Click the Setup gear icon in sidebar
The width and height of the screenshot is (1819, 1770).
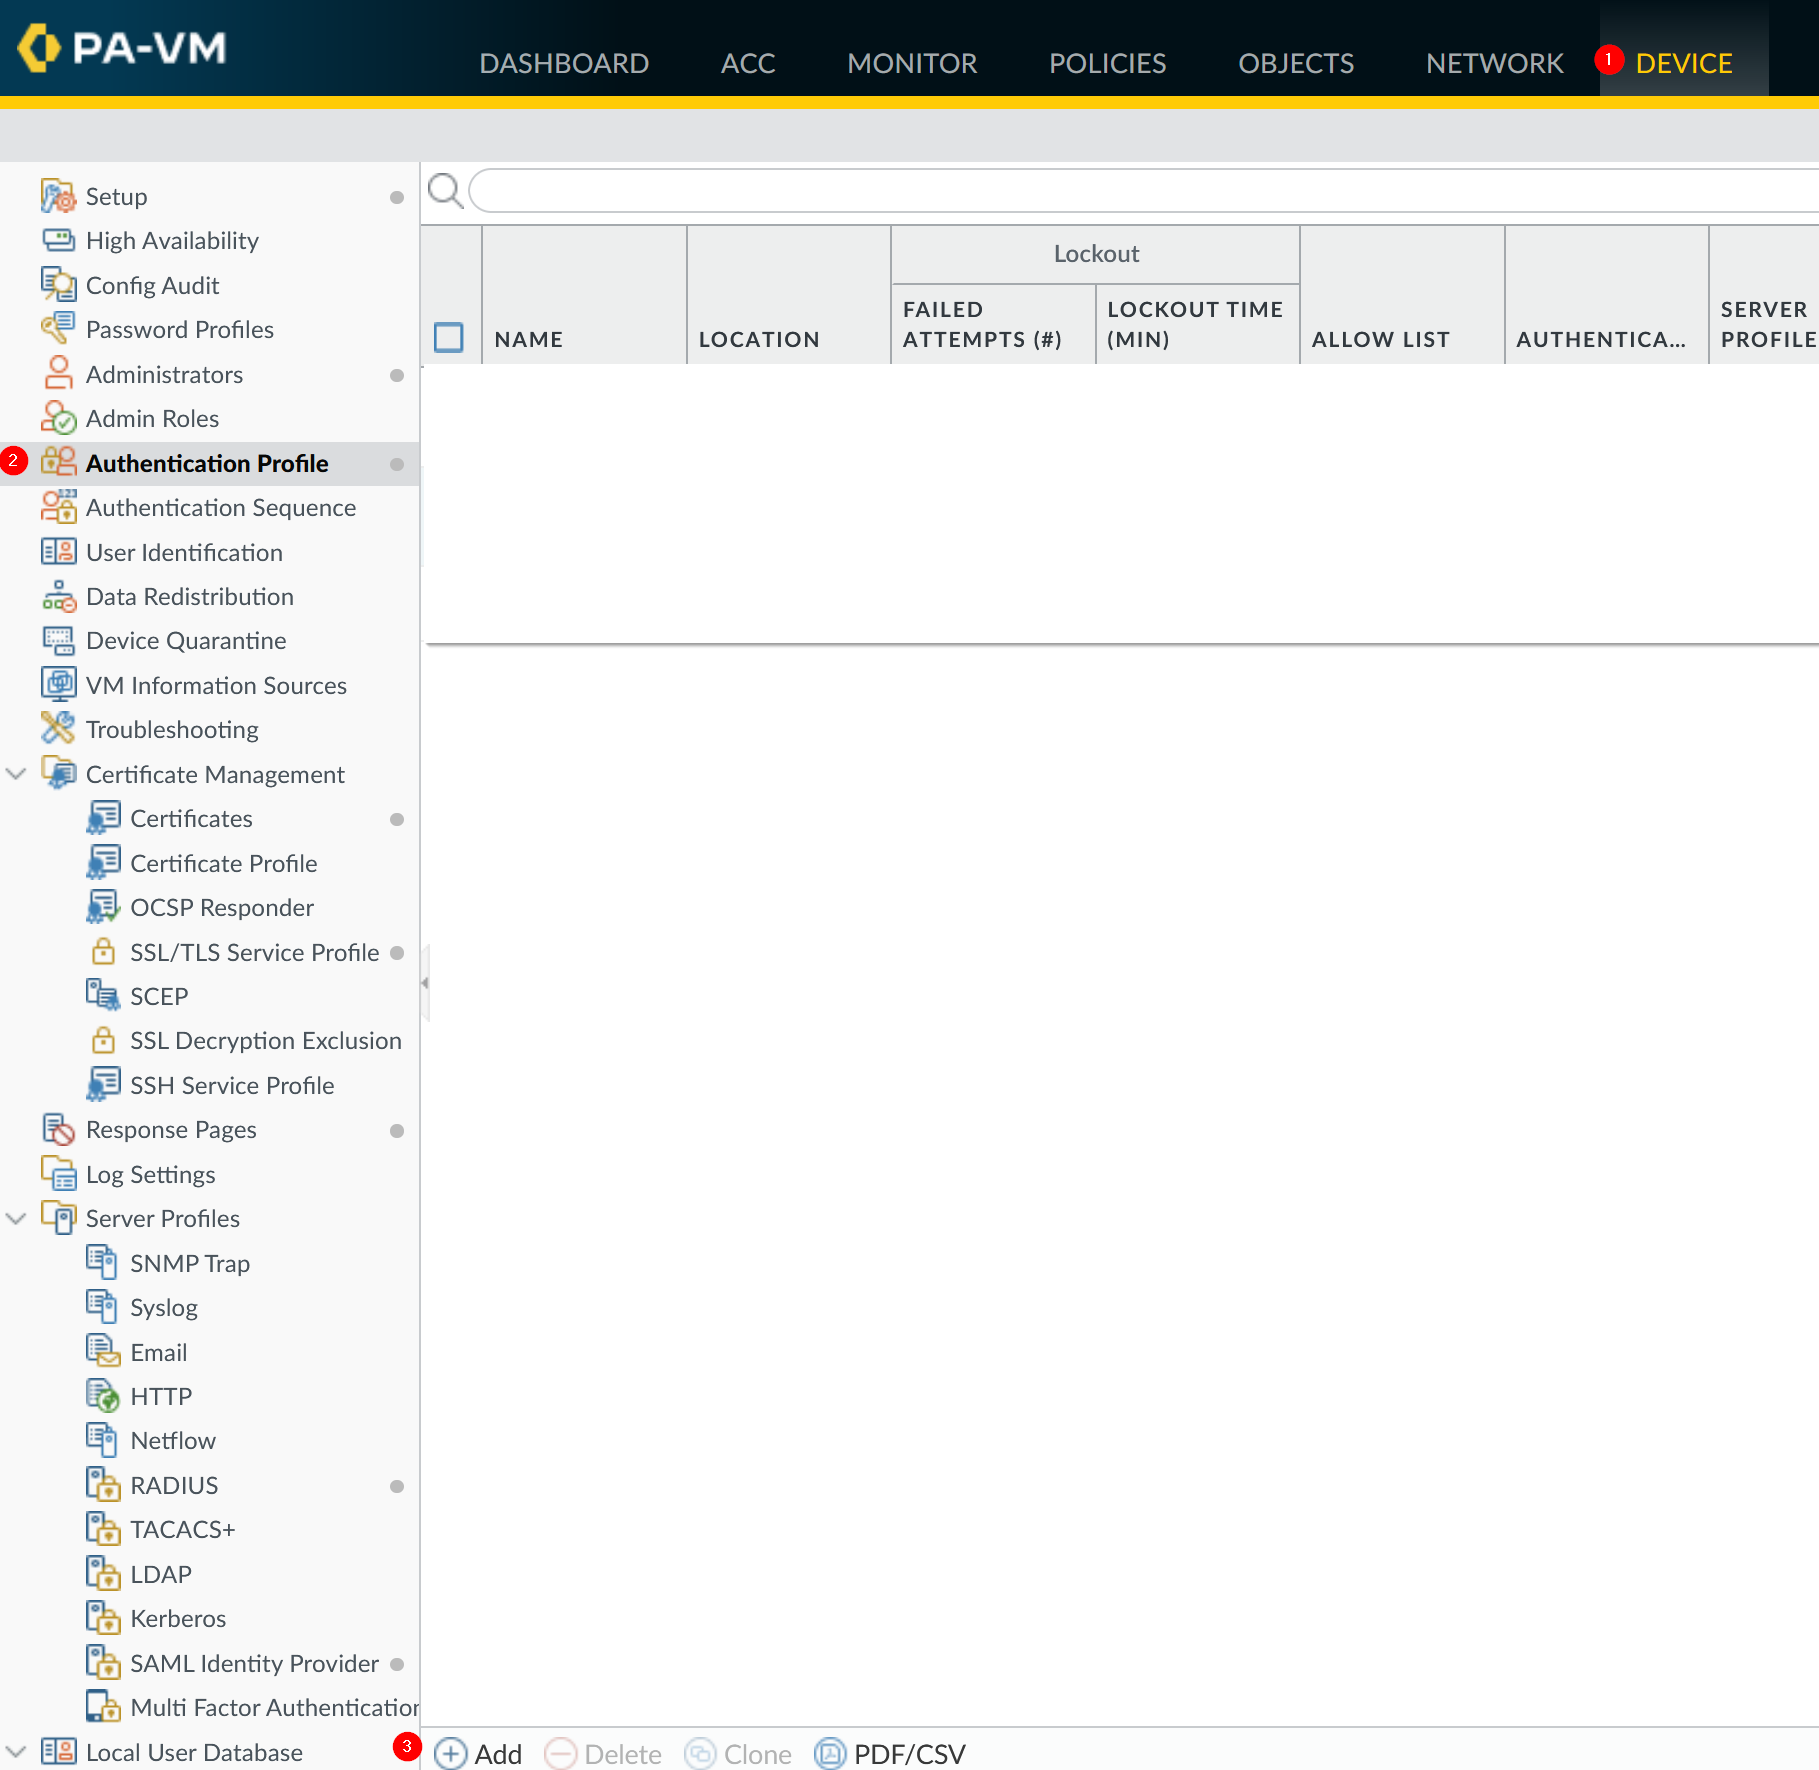point(58,196)
